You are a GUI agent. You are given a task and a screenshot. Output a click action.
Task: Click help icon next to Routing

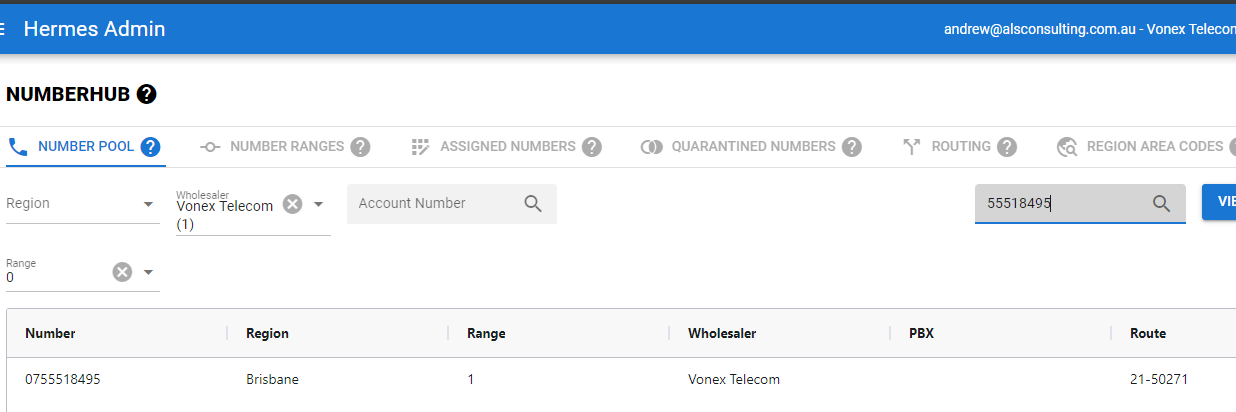(1007, 147)
